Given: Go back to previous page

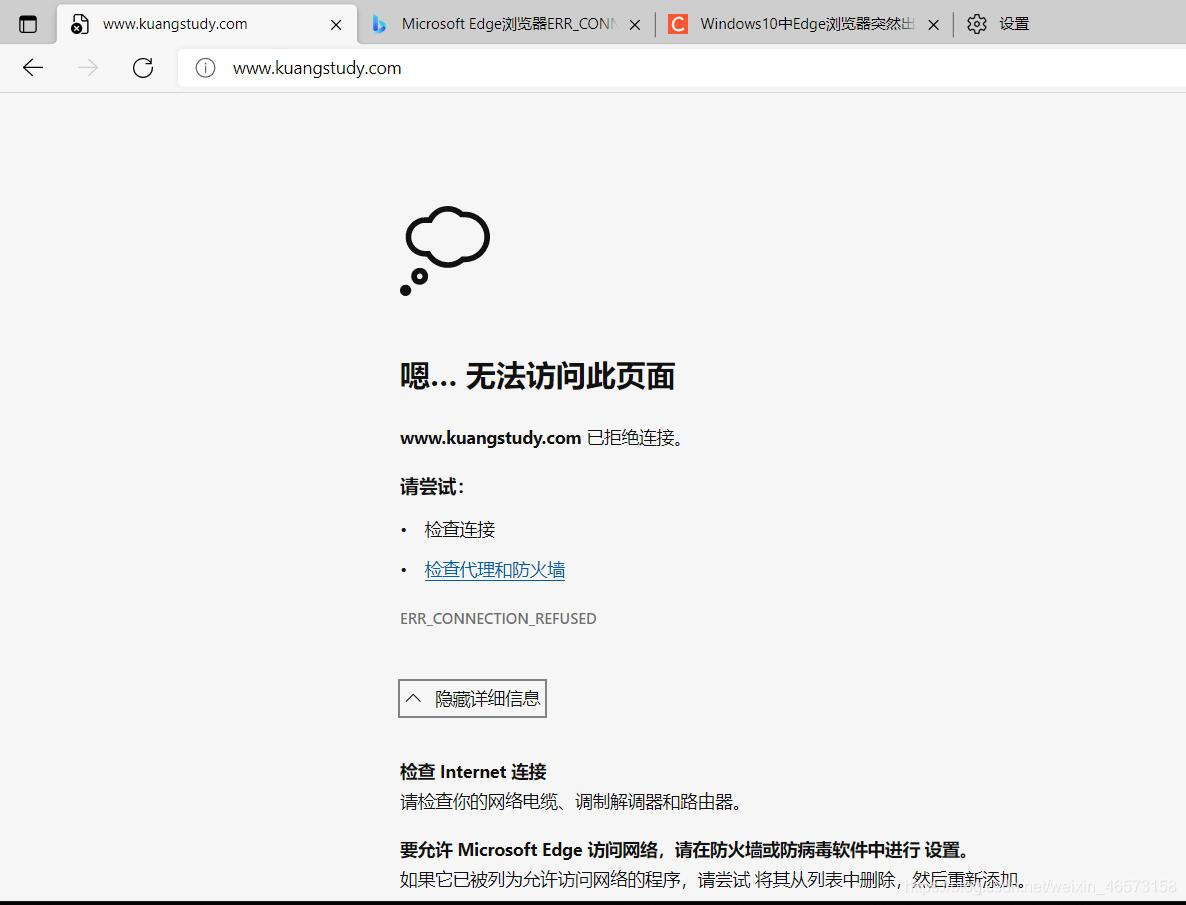Looking at the screenshot, I should [33, 68].
